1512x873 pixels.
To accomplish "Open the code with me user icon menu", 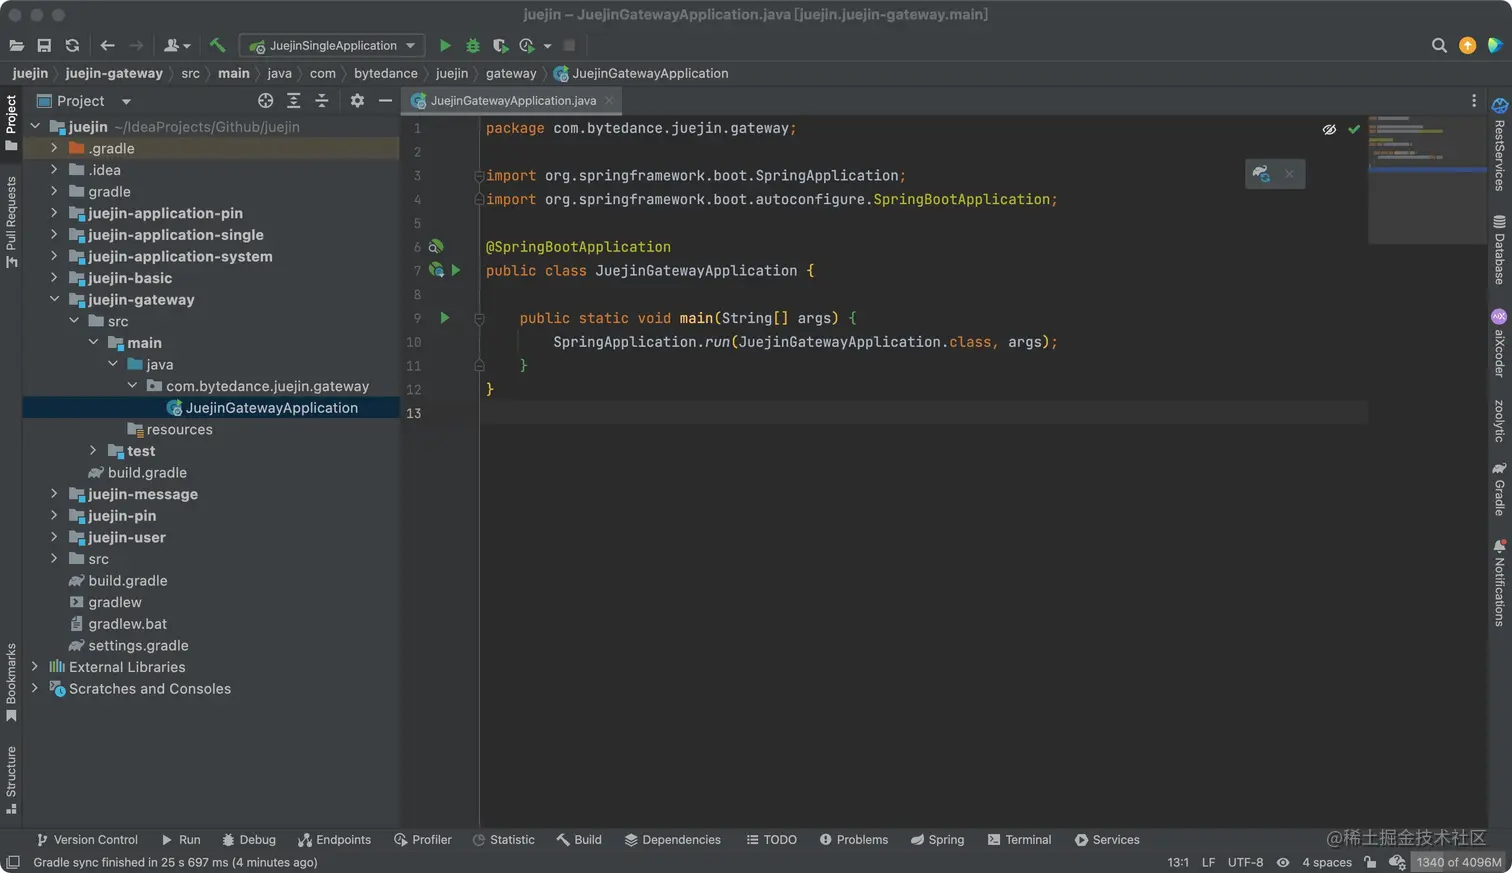I will [177, 46].
